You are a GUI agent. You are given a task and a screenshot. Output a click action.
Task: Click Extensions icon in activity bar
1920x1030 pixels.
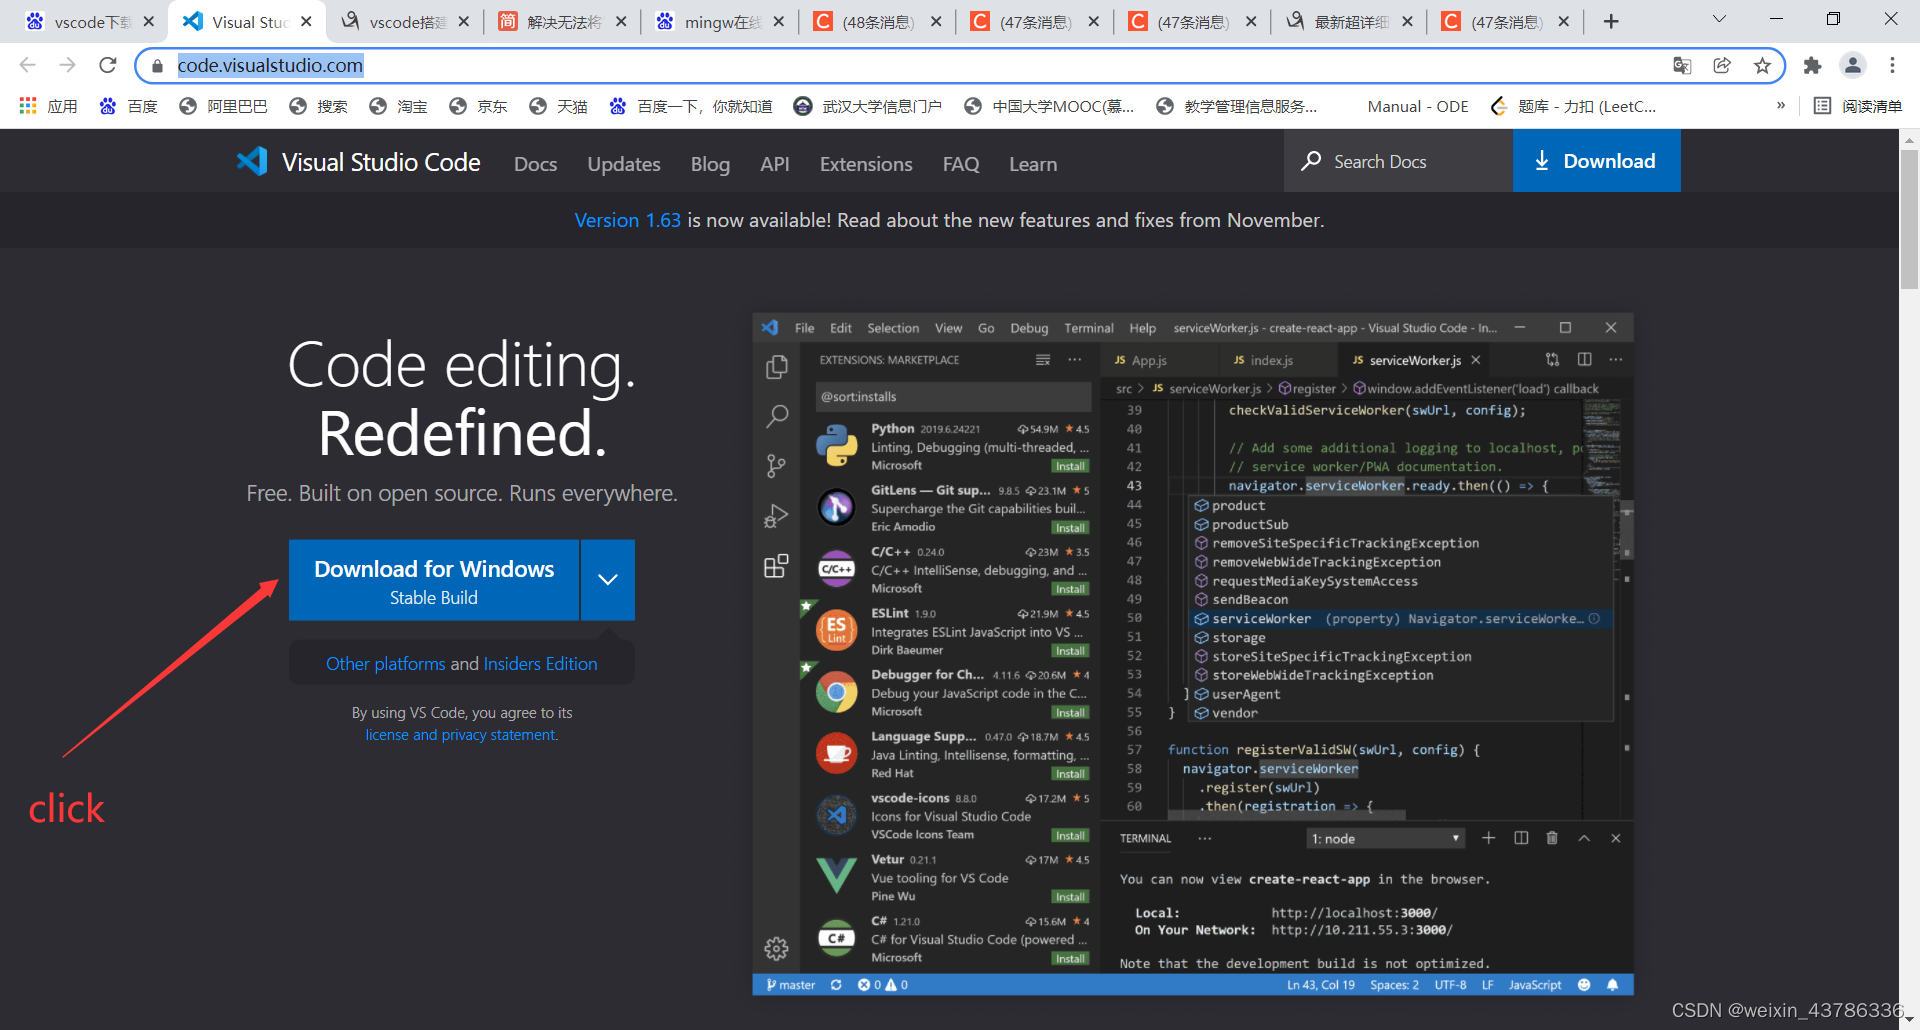[x=776, y=566]
